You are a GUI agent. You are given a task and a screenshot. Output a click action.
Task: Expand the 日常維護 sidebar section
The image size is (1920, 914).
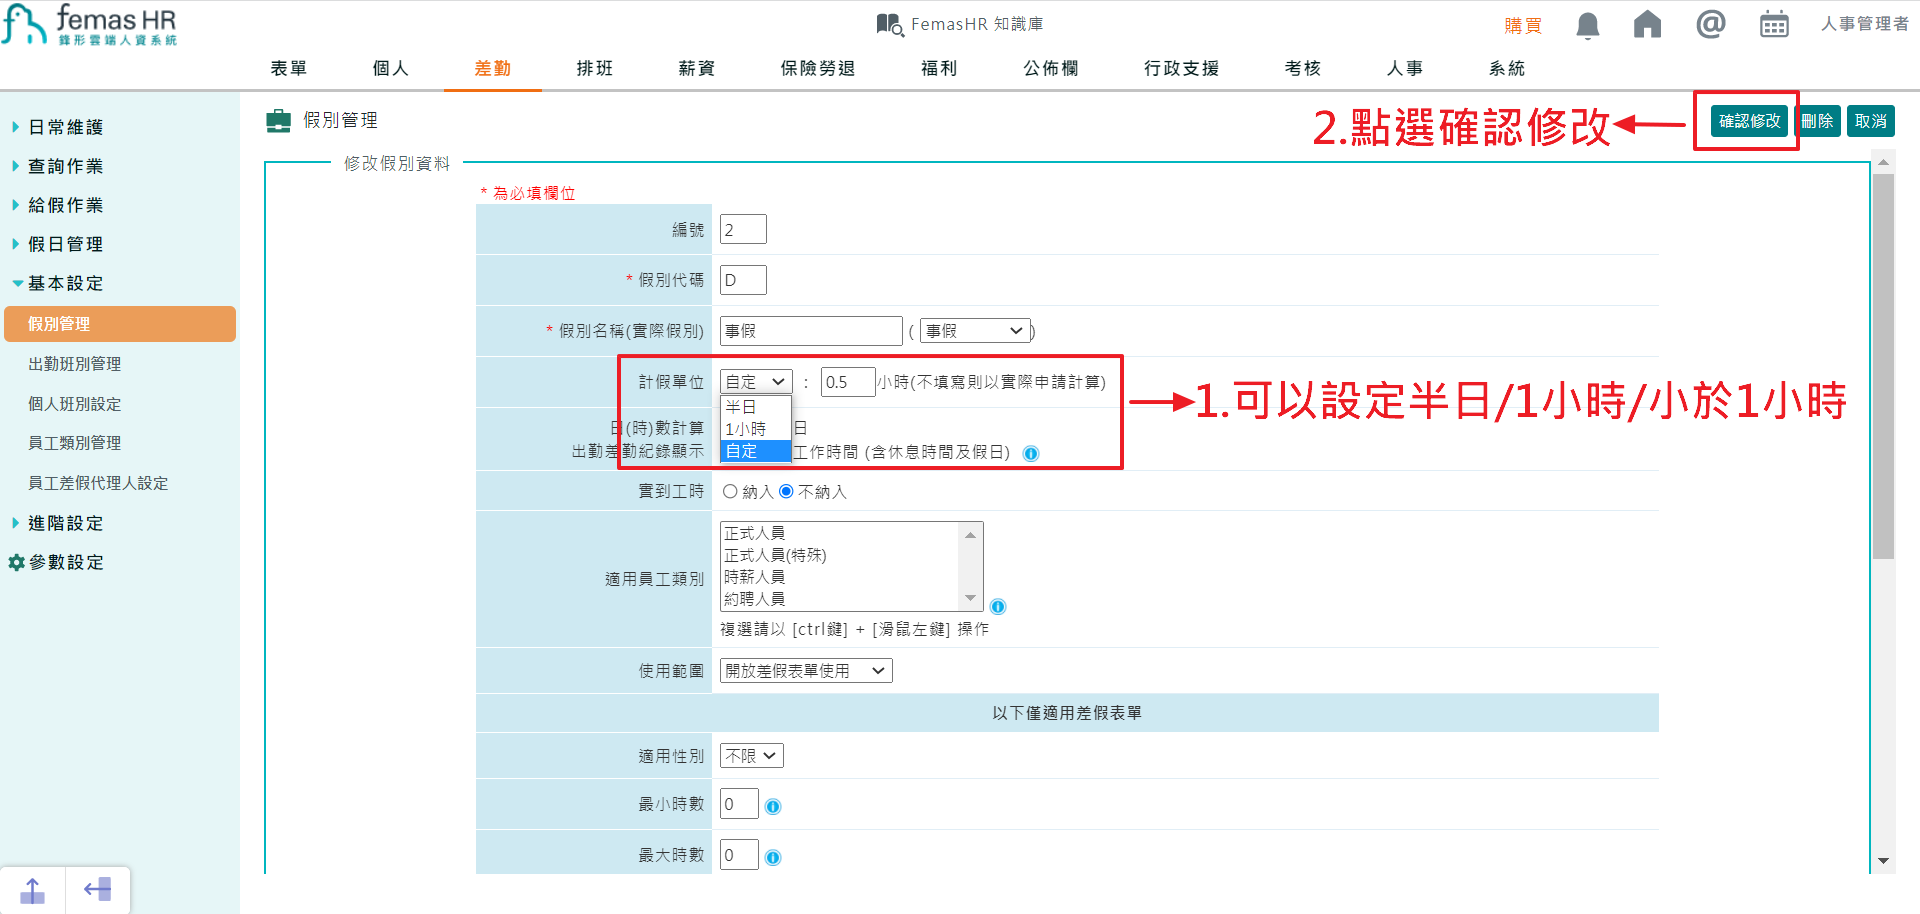coord(66,126)
